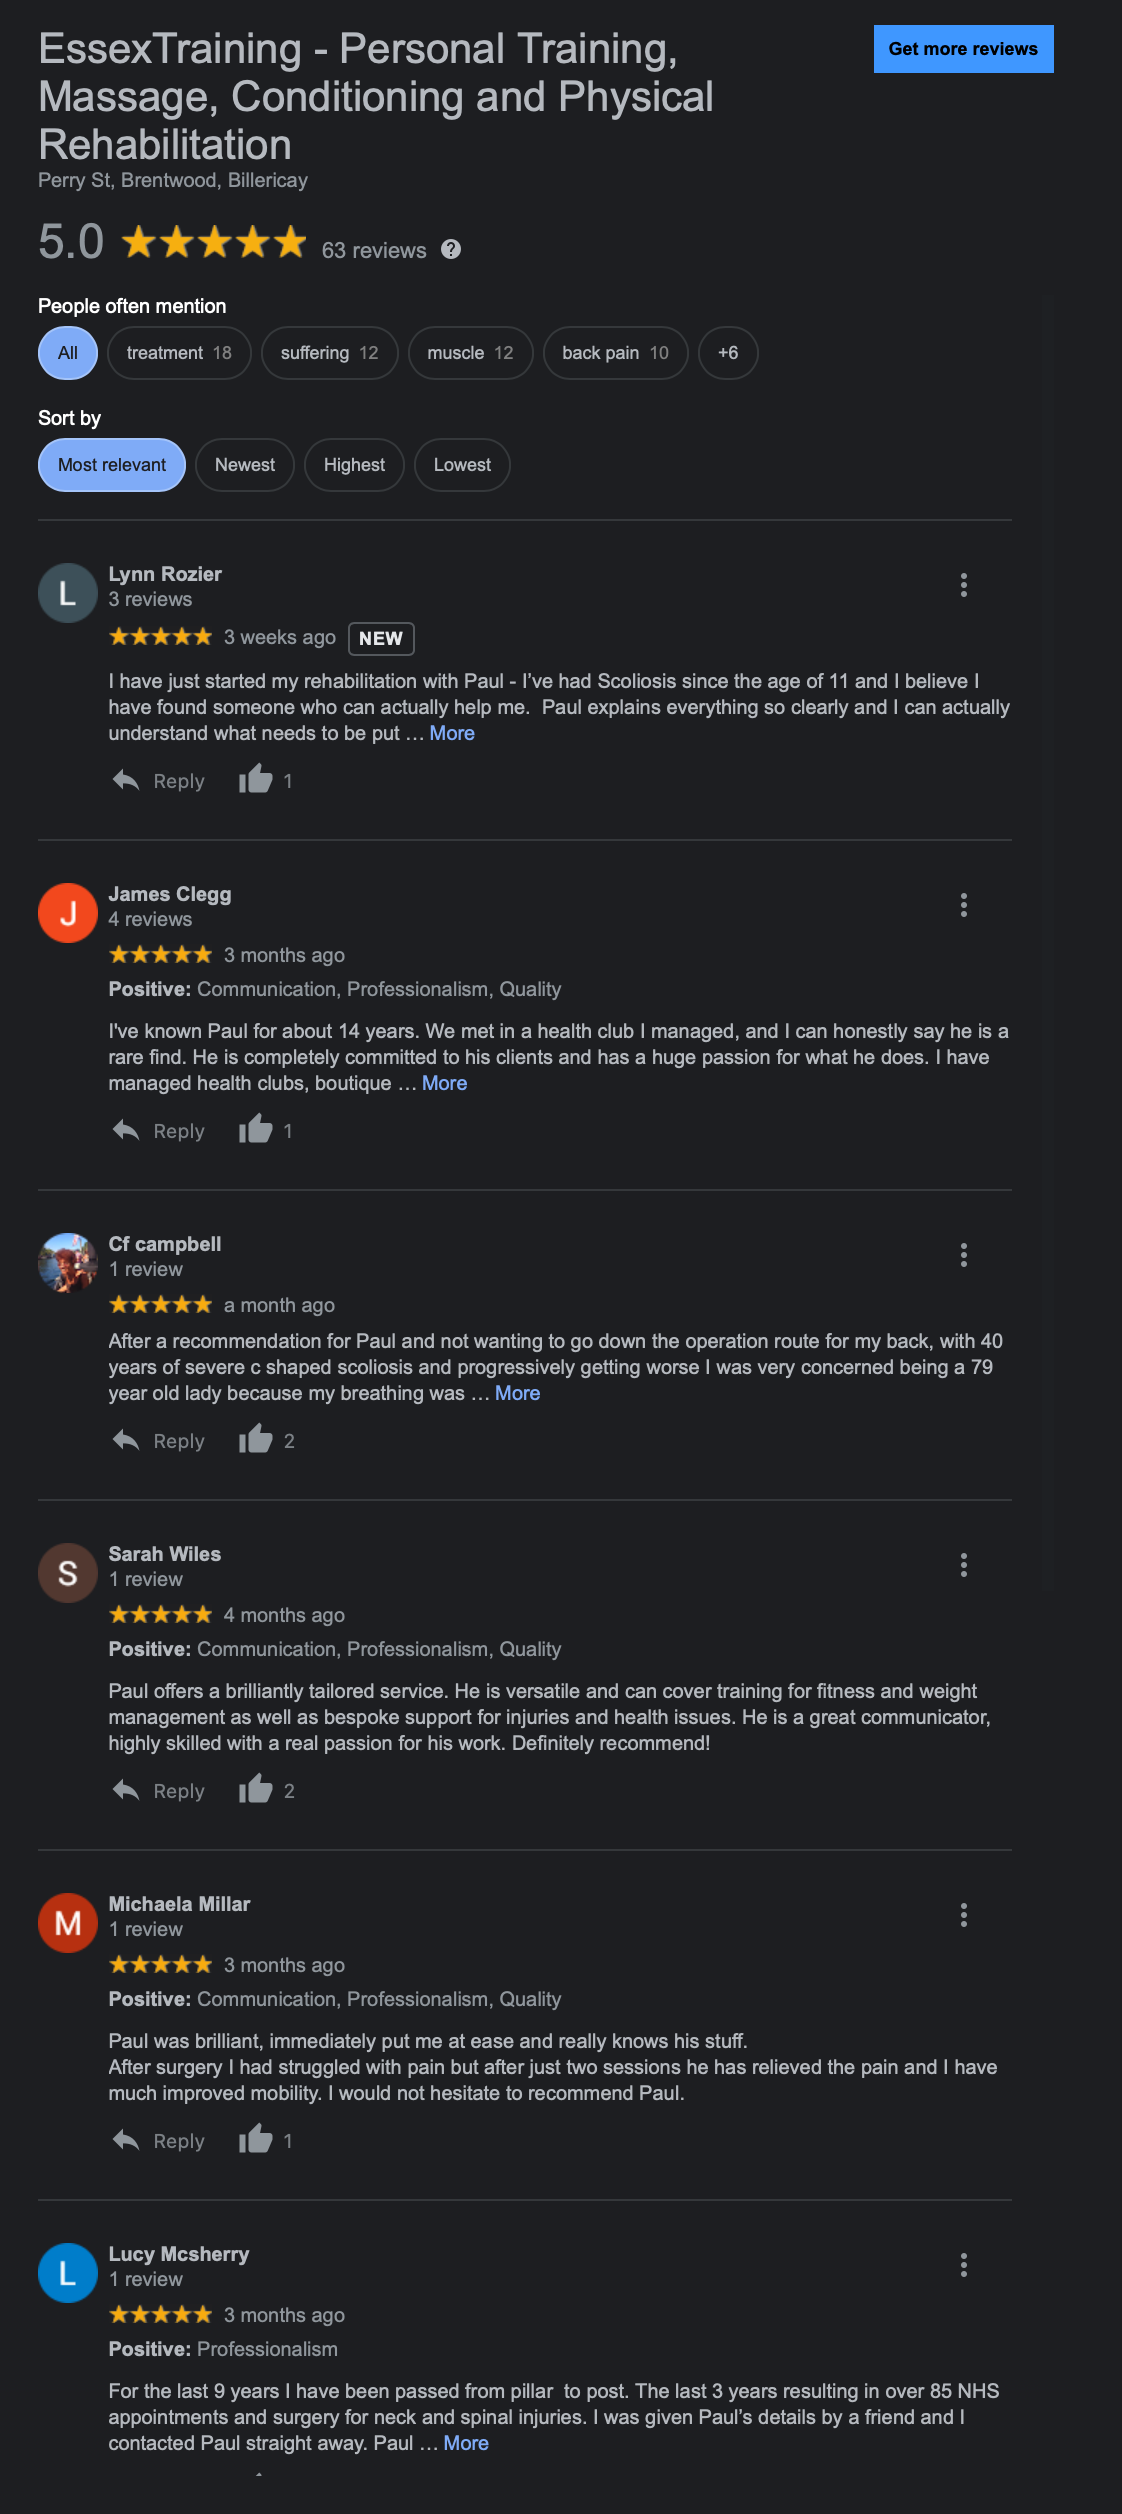Give thumbs up to Michaela Millar's review
Image resolution: width=1122 pixels, height=2514 pixels.
click(x=256, y=2140)
